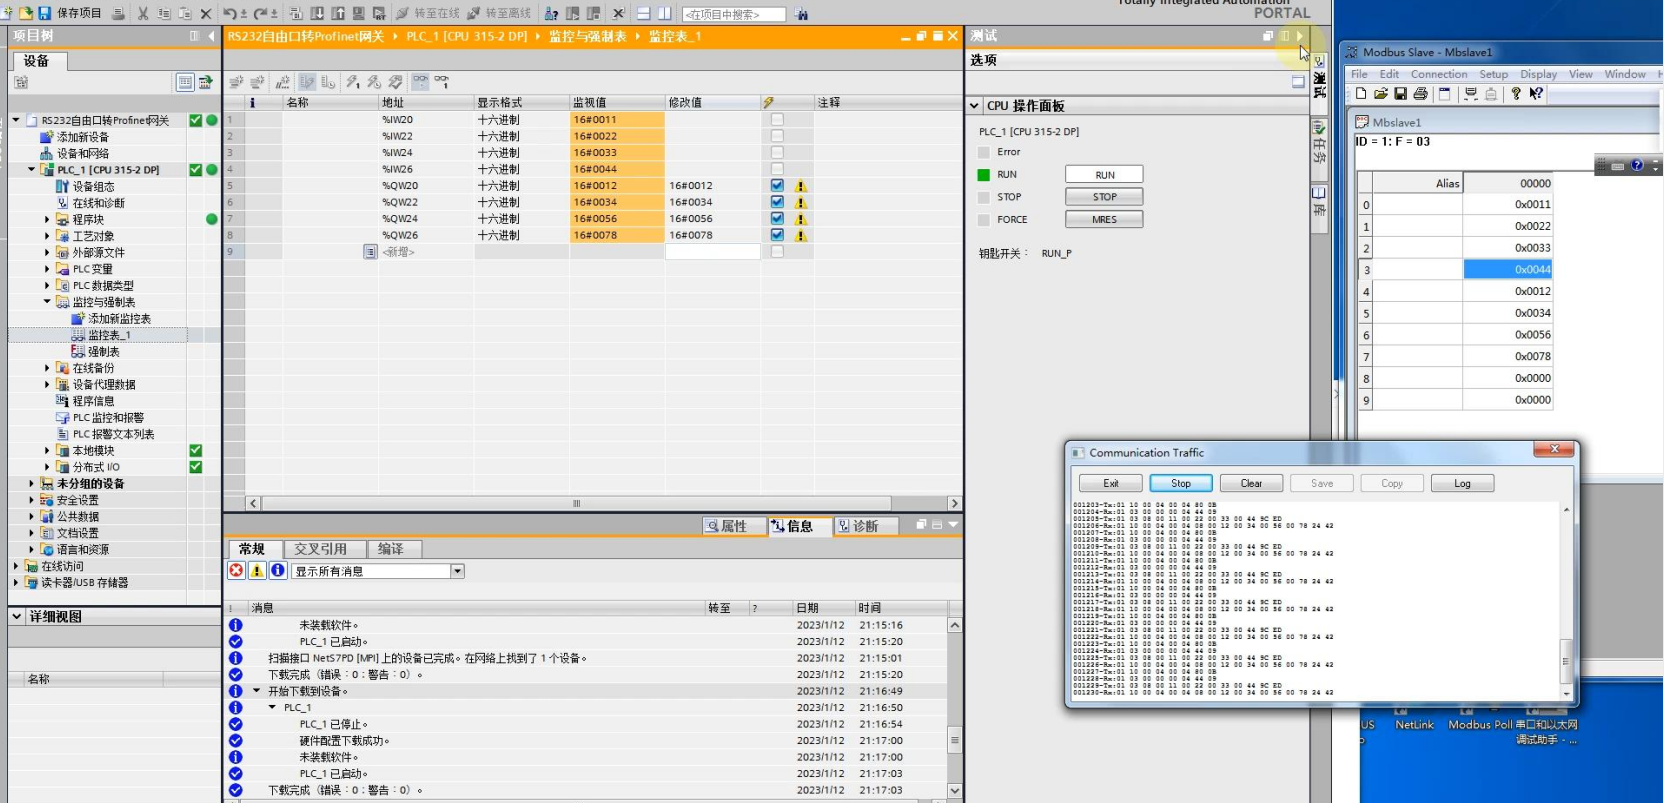
Task: Toggle the error messages filter in info panel
Action: 236,570
